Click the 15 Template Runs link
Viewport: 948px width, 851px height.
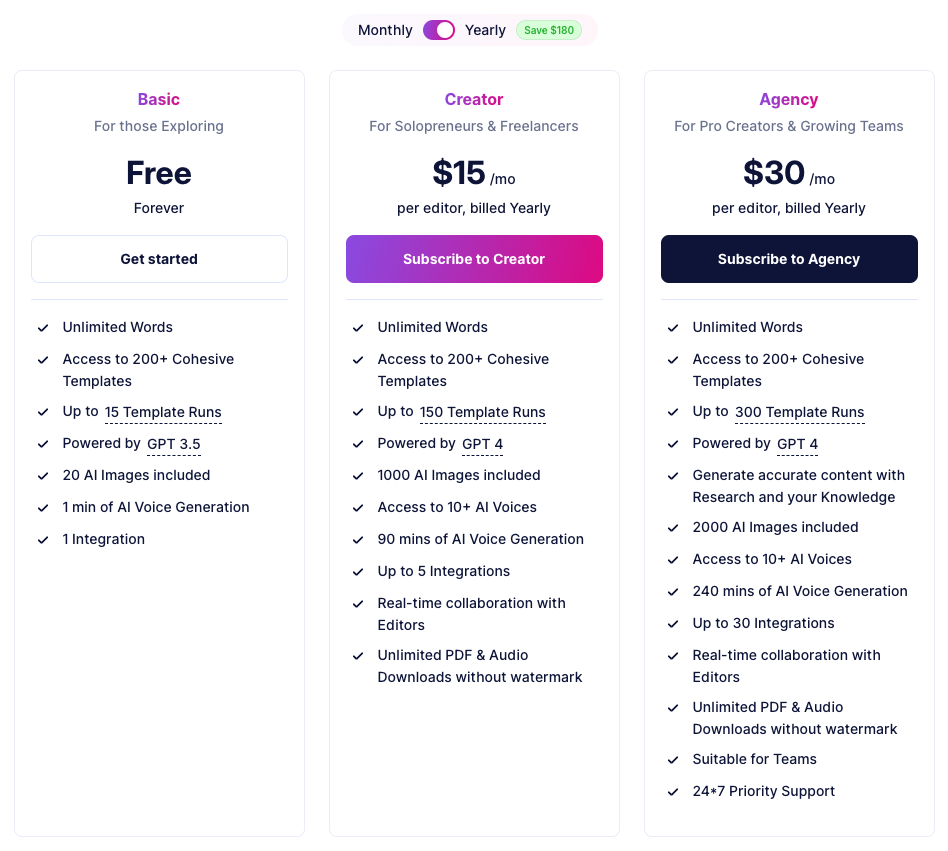[x=163, y=412]
